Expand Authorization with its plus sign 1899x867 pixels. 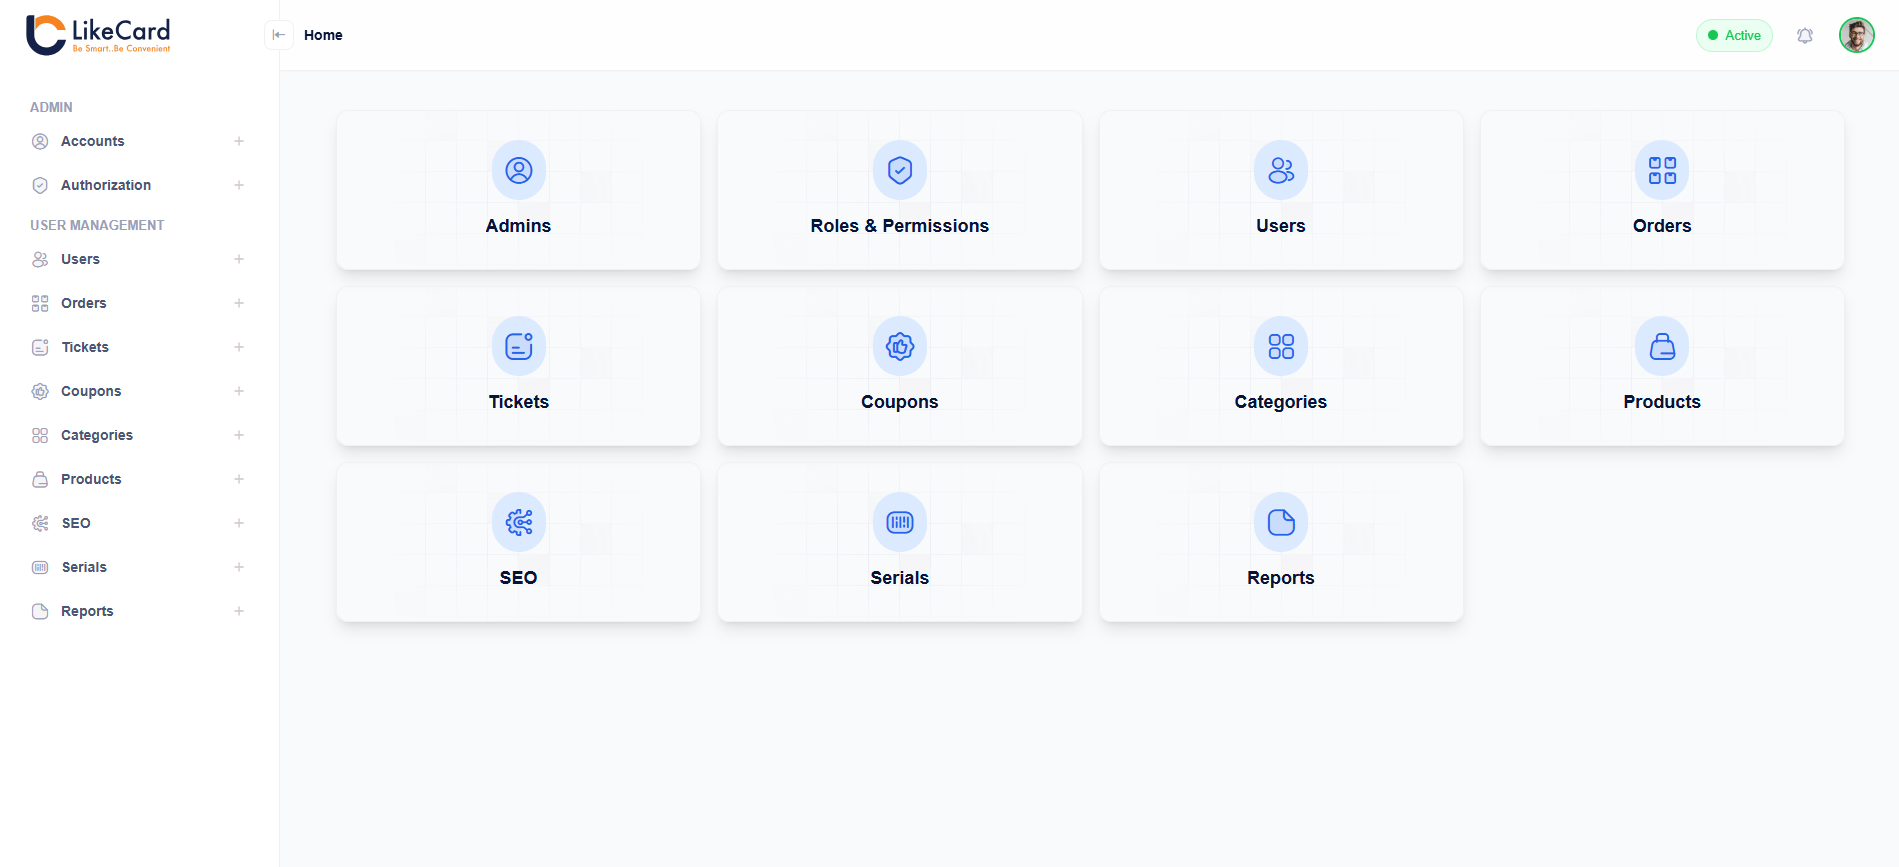tap(239, 185)
